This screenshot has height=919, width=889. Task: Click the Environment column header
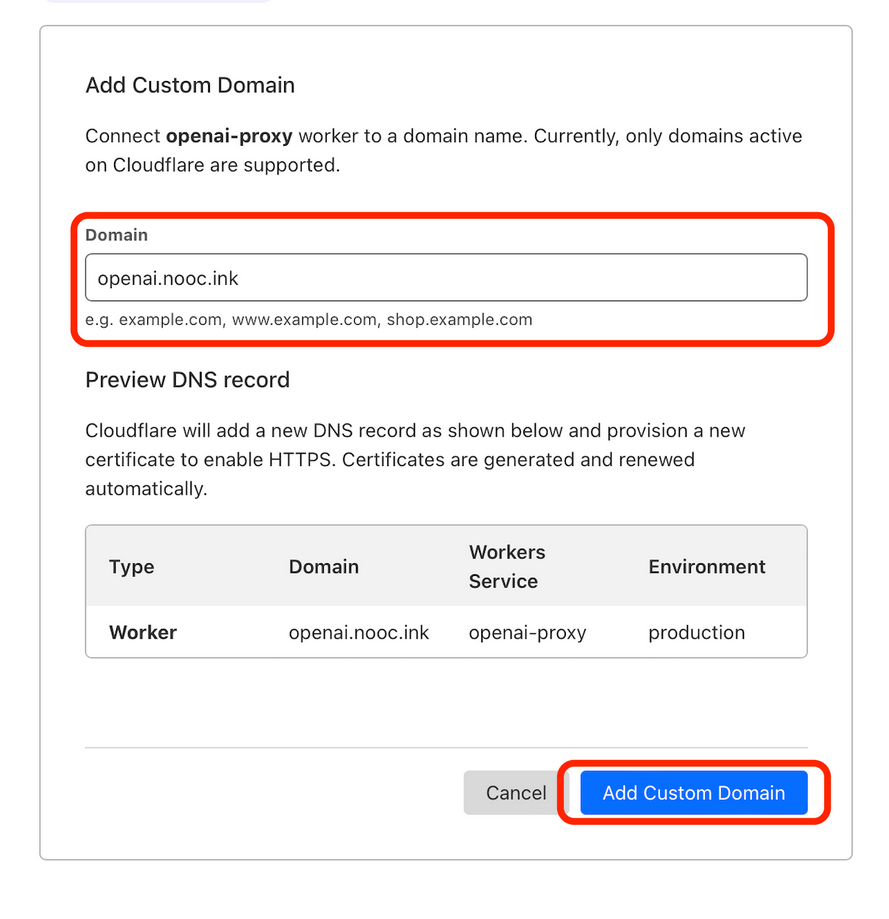click(706, 567)
